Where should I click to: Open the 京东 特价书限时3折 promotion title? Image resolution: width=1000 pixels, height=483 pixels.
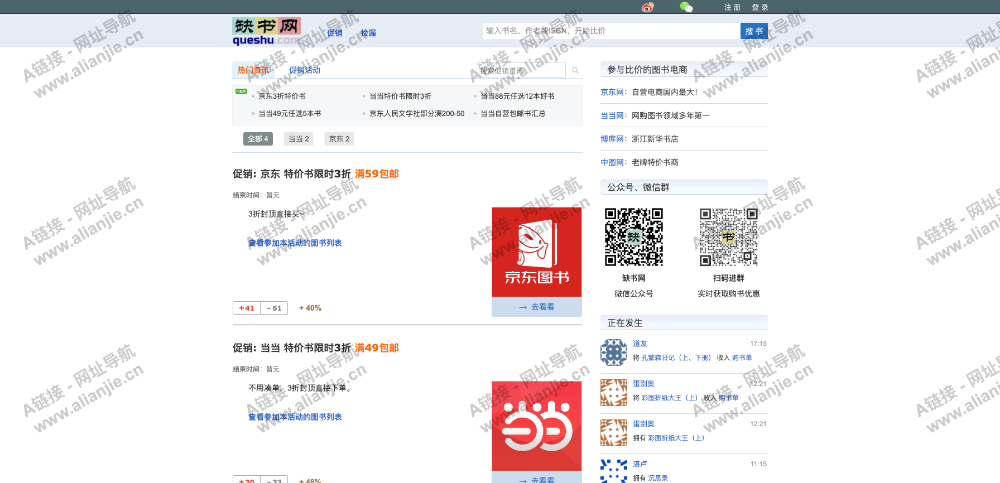point(316,174)
